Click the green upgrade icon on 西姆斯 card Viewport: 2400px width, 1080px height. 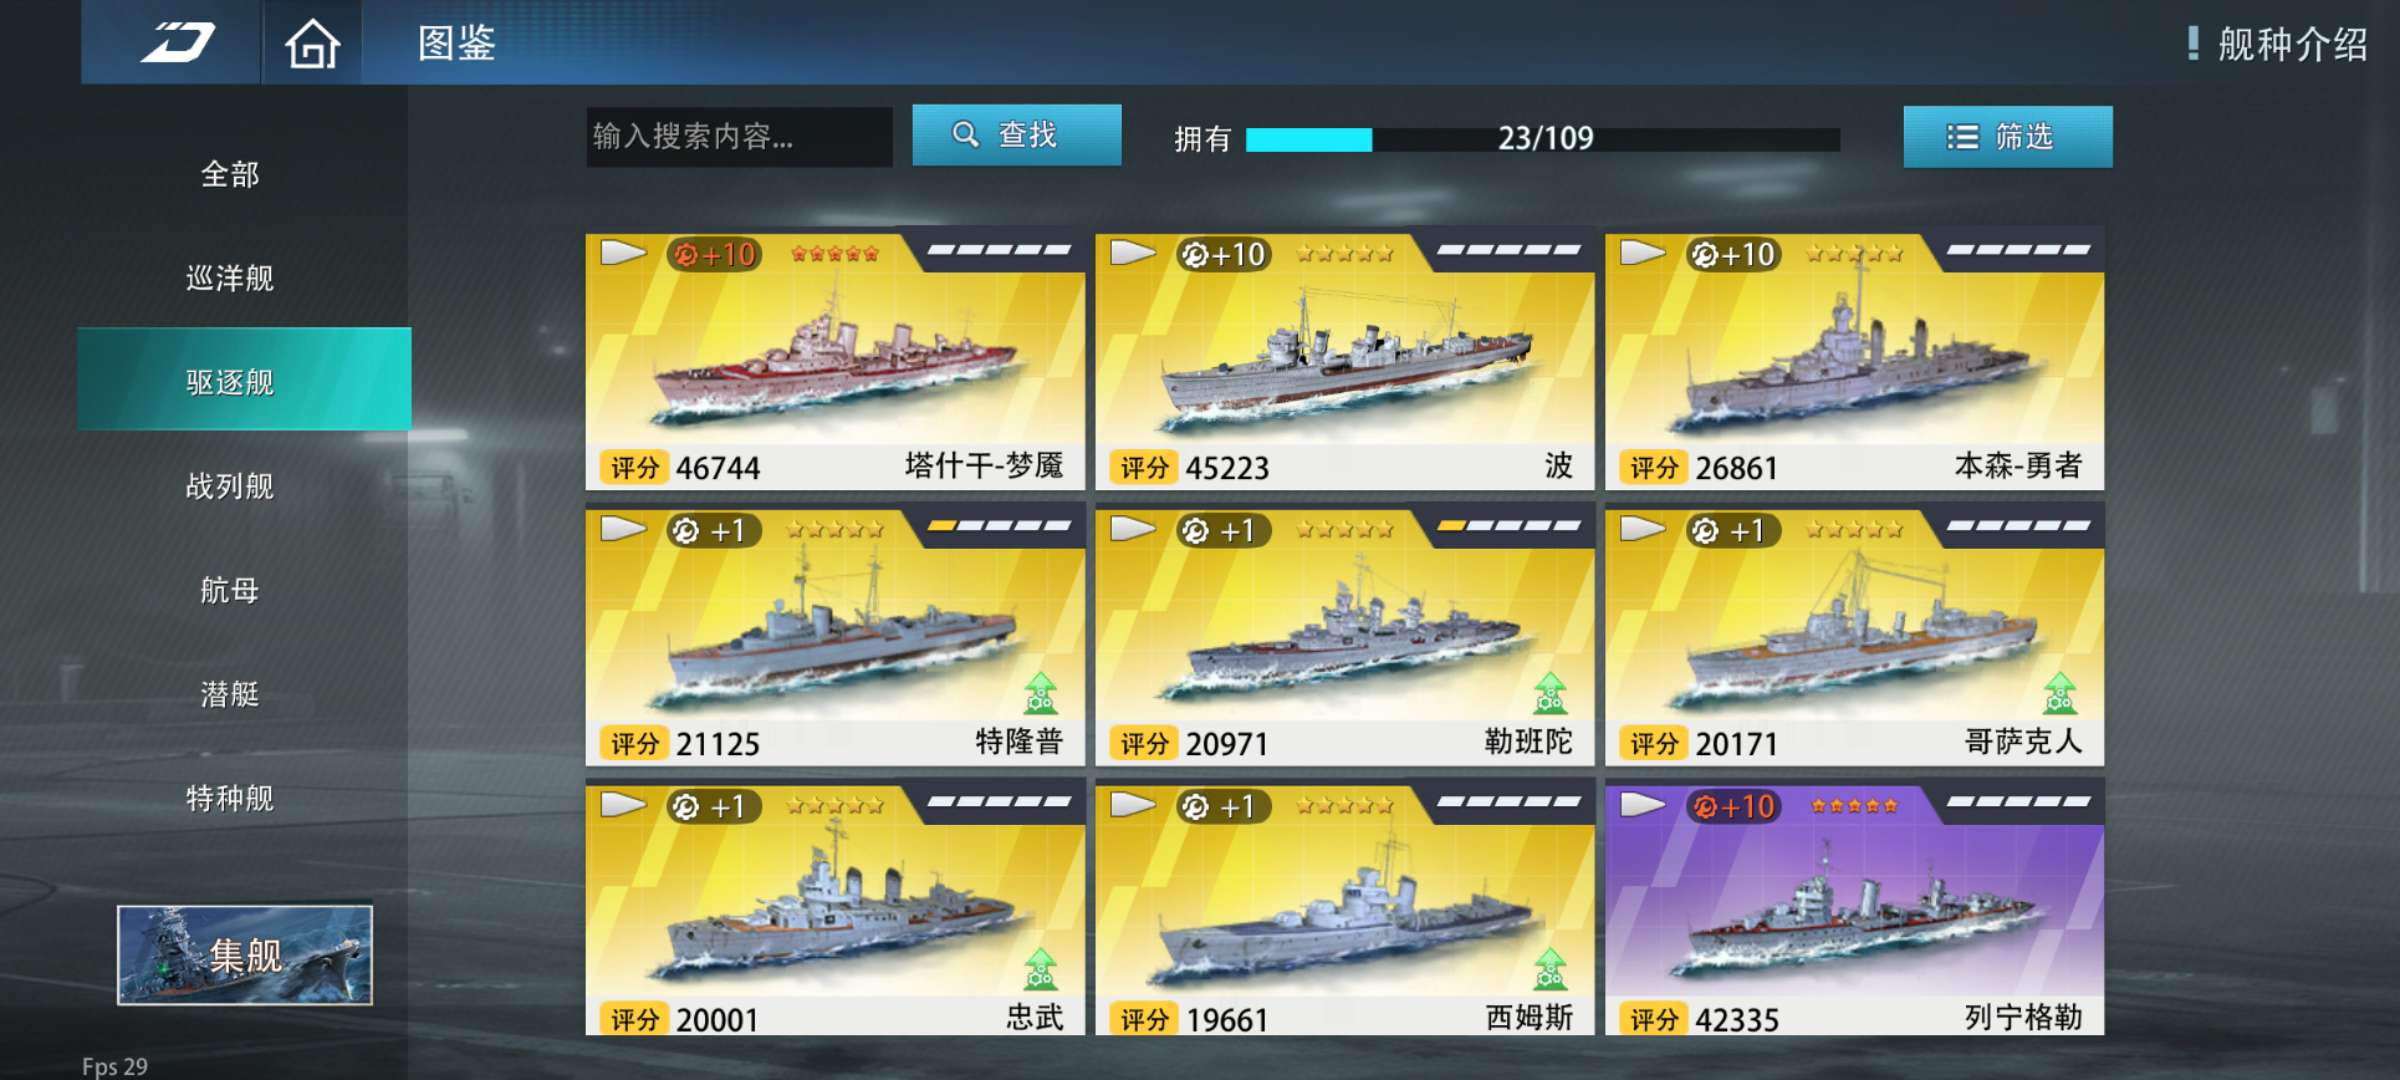click(x=1550, y=968)
